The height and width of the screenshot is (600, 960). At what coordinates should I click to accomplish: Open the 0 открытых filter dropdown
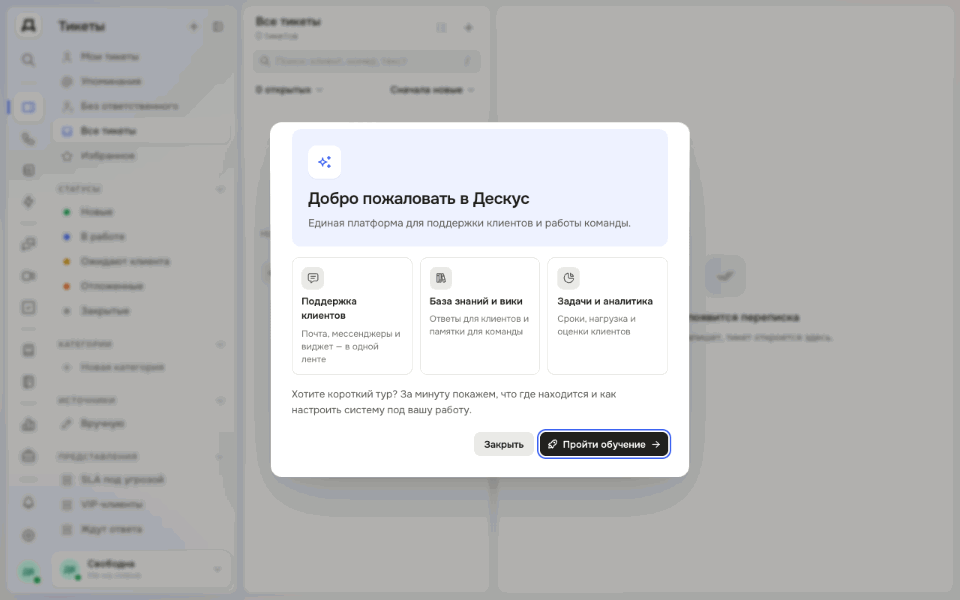[289, 90]
